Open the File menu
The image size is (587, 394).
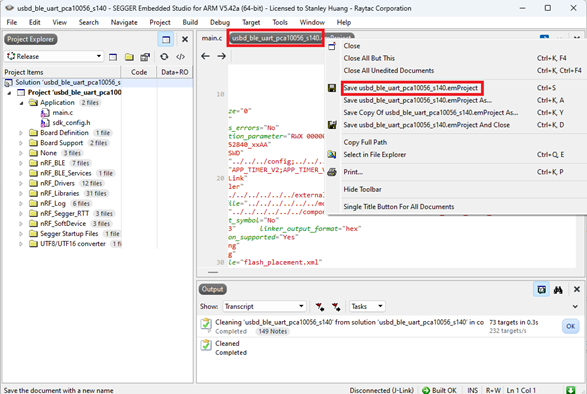click(x=12, y=22)
